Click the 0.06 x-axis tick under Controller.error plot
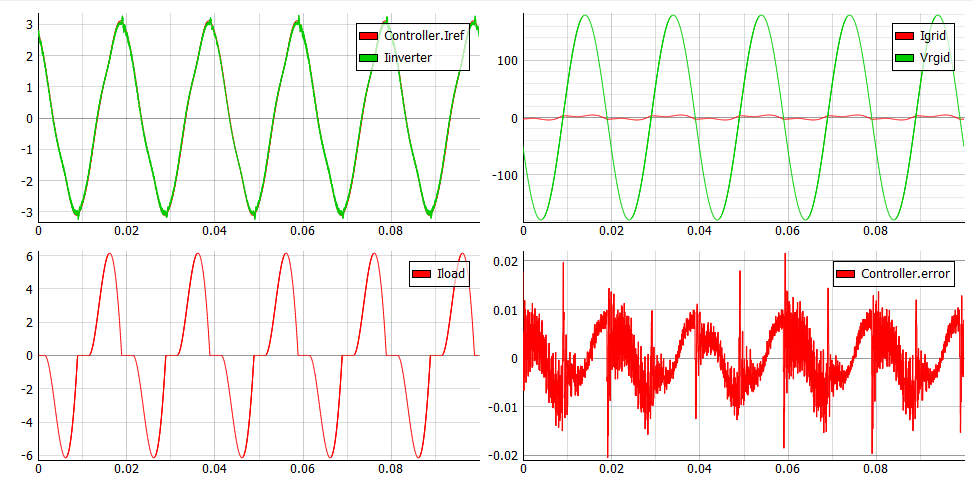Screen dimensions: 973x484 point(787,468)
